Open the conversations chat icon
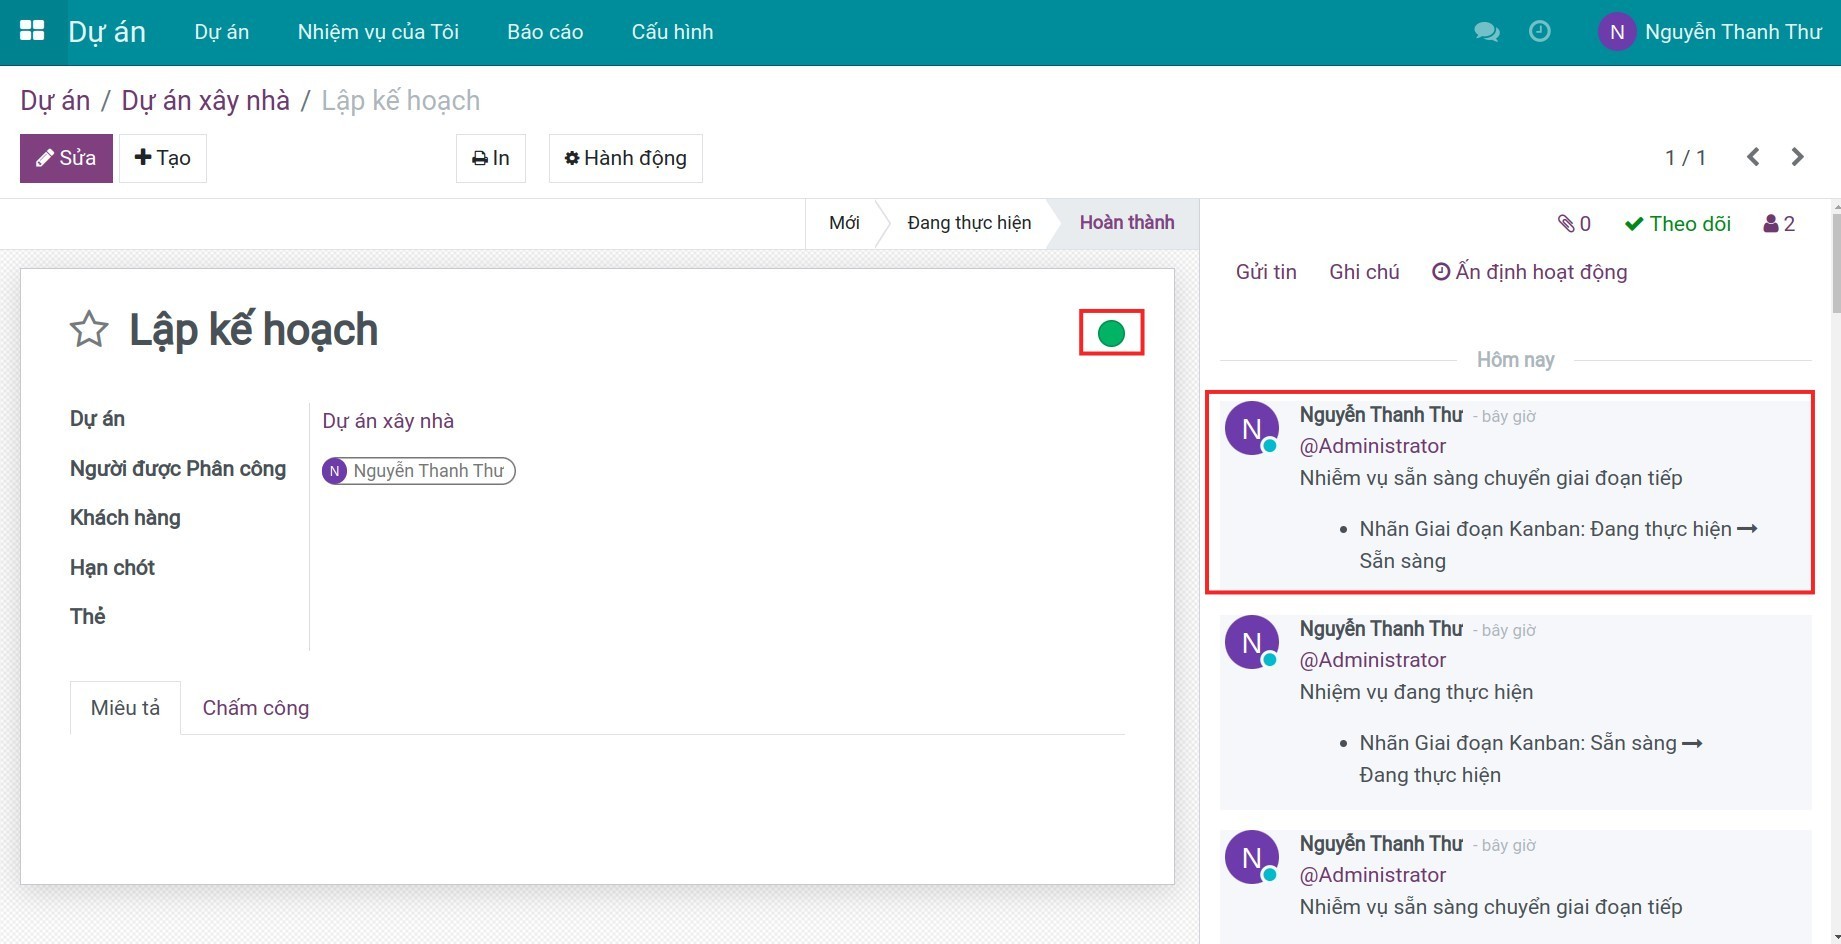 click(x=1486, y=32)
